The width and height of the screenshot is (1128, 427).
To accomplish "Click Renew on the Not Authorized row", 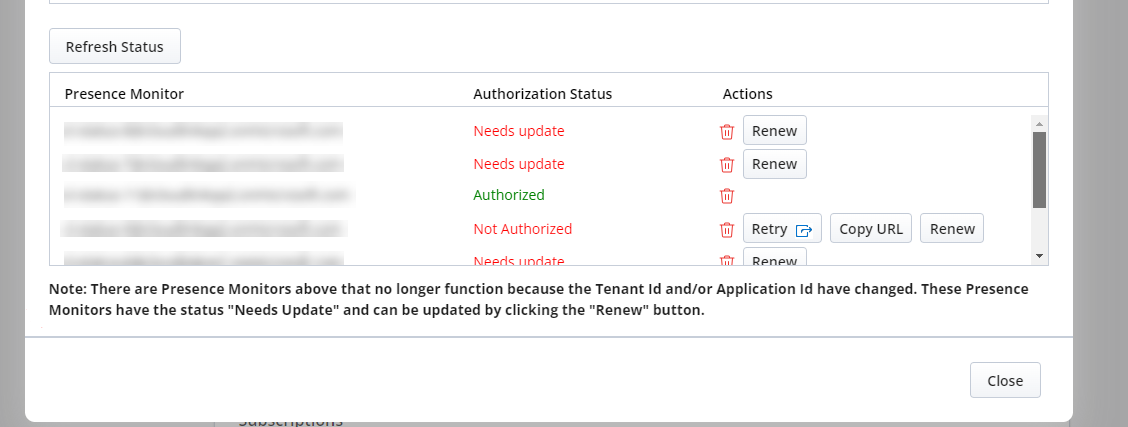I will [x=952, y=229].
